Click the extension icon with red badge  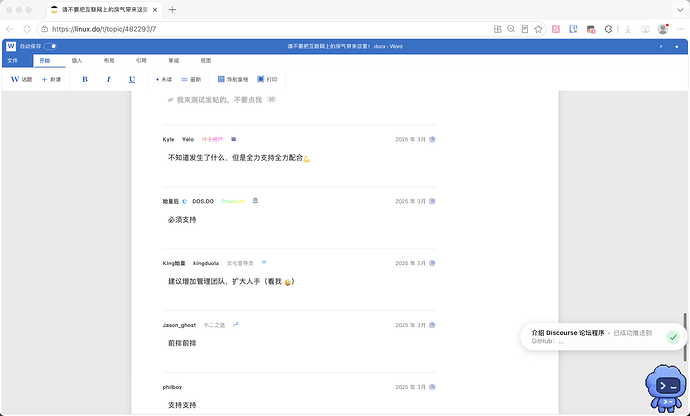[591, 29]
